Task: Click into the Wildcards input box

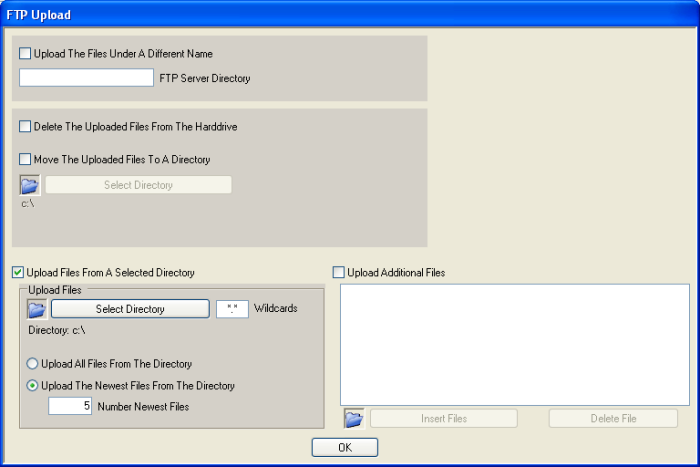Action: pyautogui.click(x=232, y=309)
